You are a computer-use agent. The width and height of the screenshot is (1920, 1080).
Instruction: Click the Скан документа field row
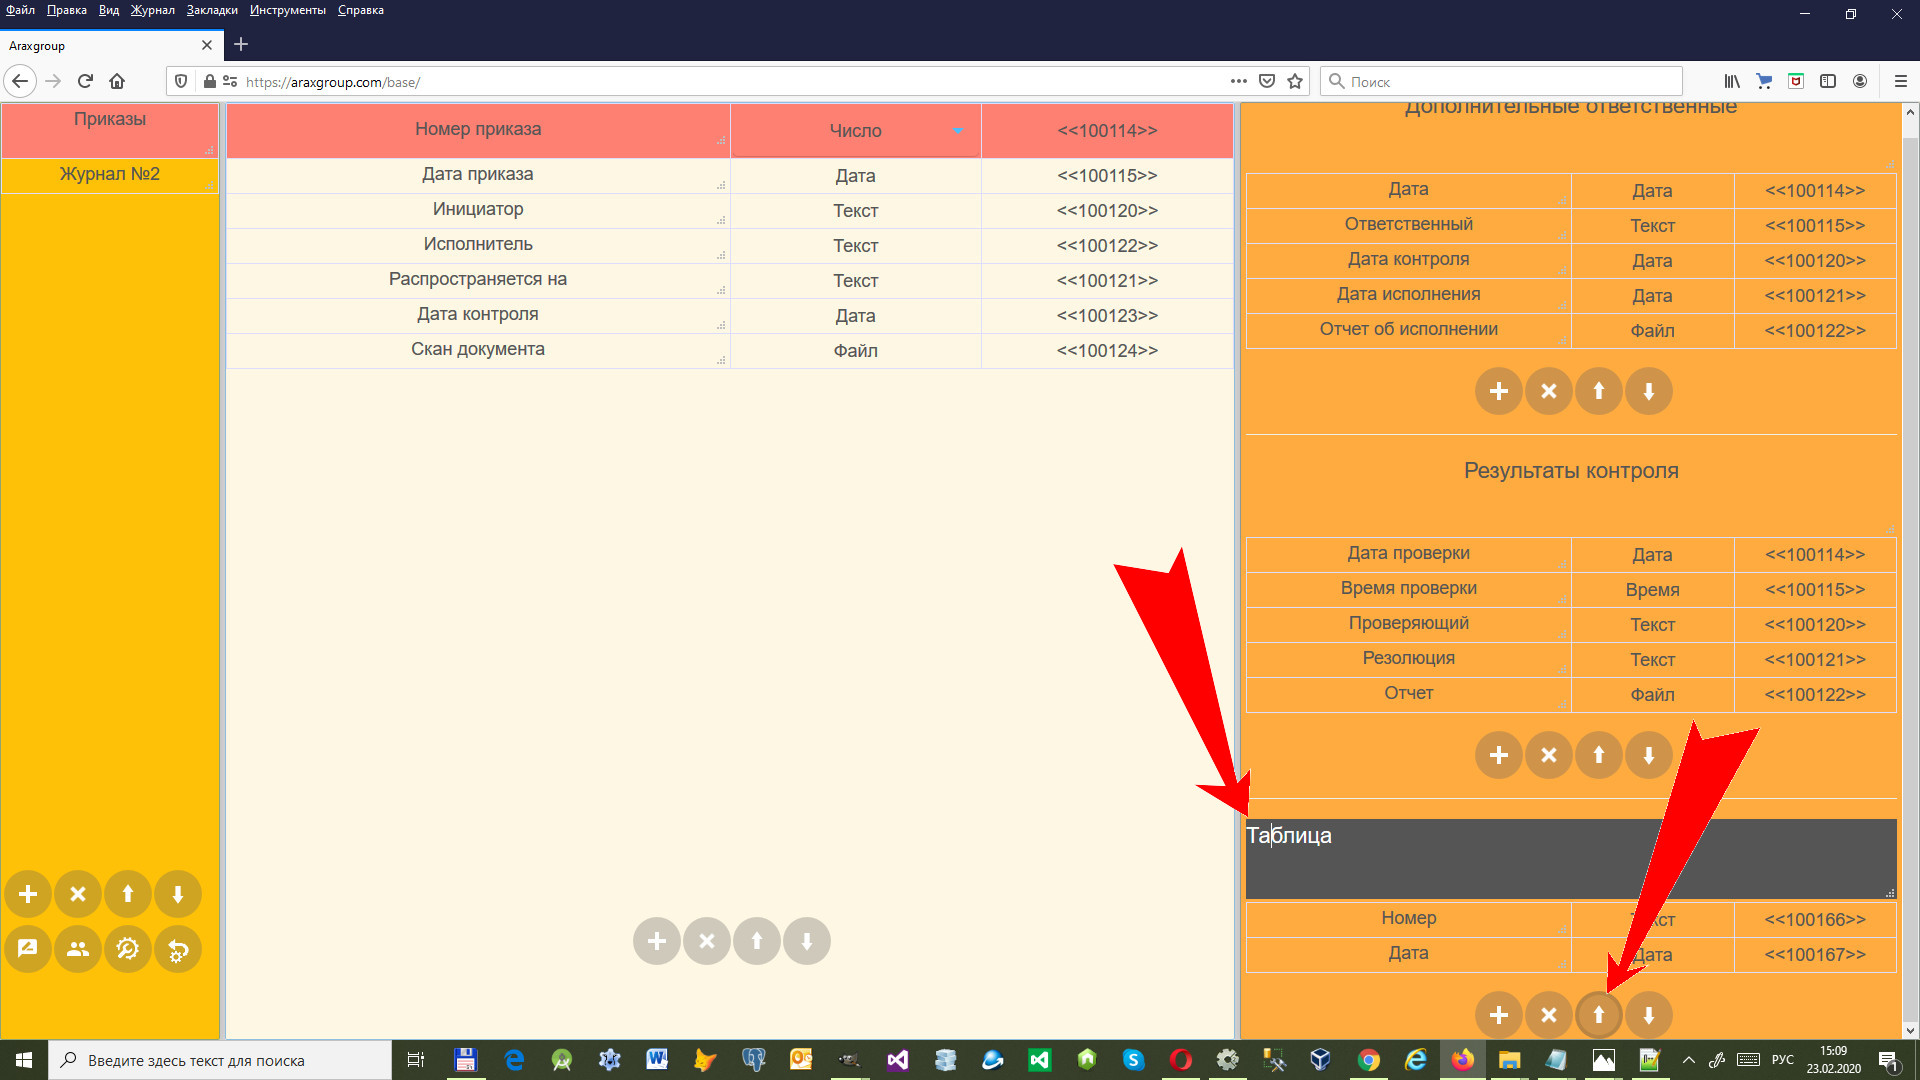478,350
